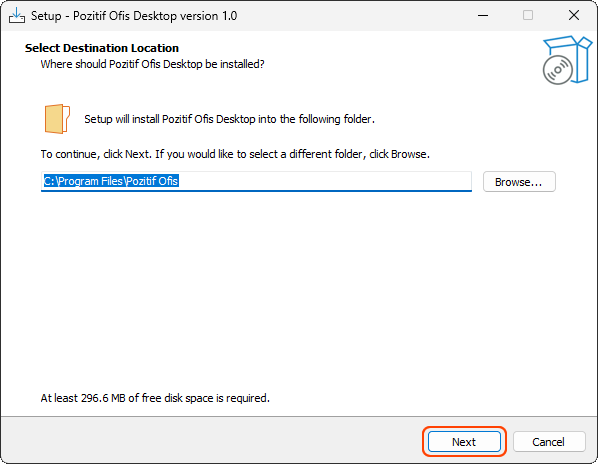Click the highlighted C:\Program Files\Pozitif Ofis path text
Screen dimensions: 598x464
tap(111, 181)
